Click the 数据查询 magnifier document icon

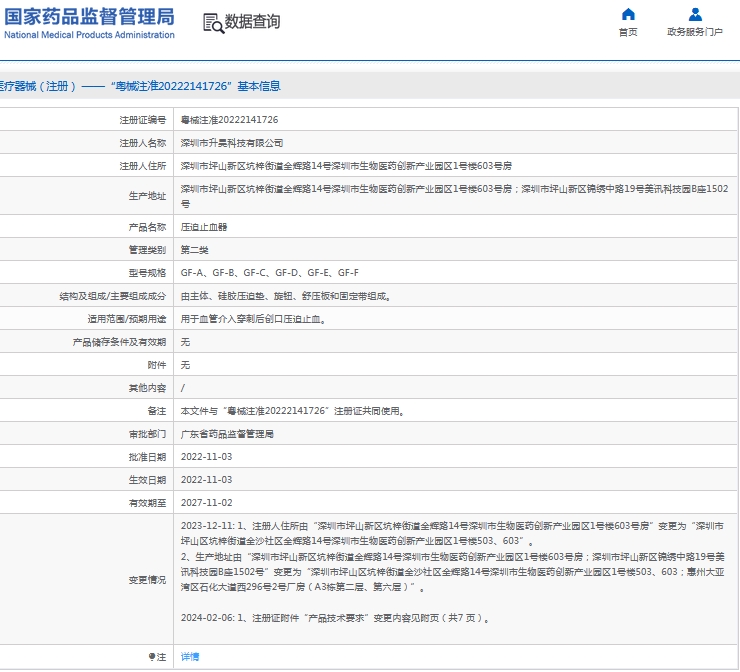pos(213,23)
